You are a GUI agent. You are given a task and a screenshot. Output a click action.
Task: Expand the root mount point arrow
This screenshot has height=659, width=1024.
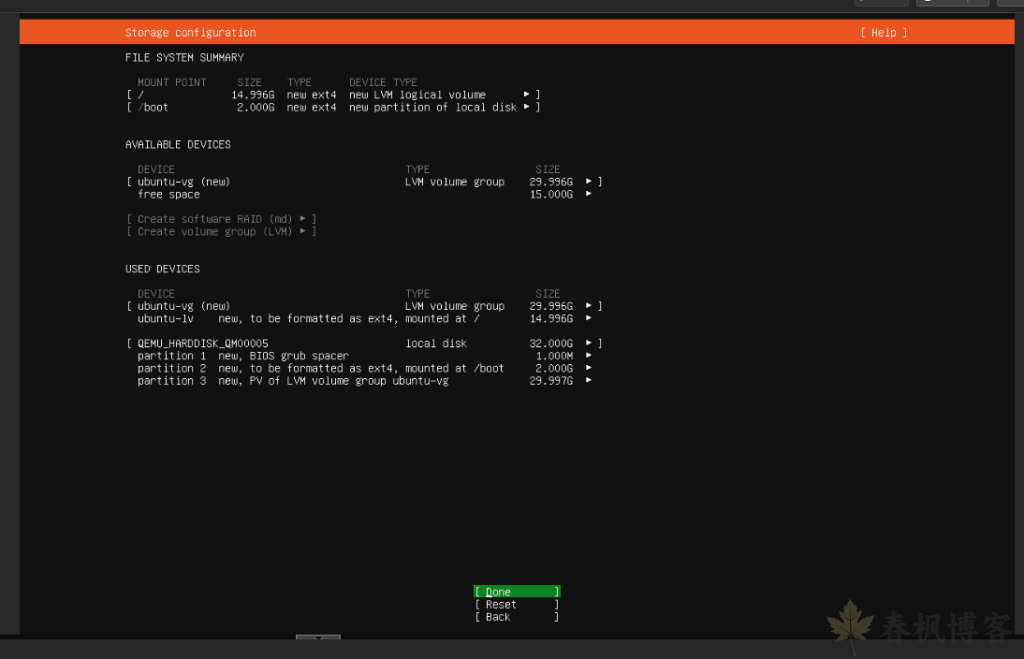click(x=526, y=95)
